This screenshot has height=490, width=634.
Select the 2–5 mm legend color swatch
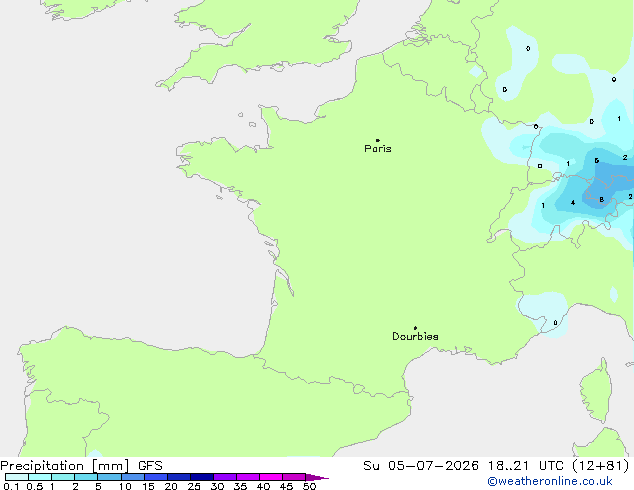(86, 477)
